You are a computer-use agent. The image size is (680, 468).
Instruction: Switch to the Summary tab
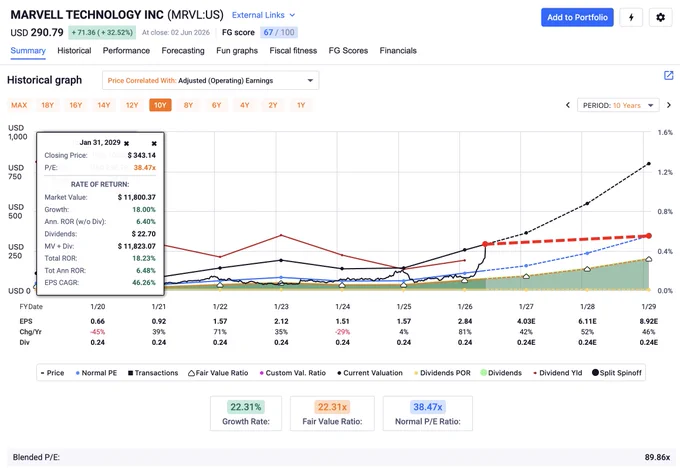point(28,51)
